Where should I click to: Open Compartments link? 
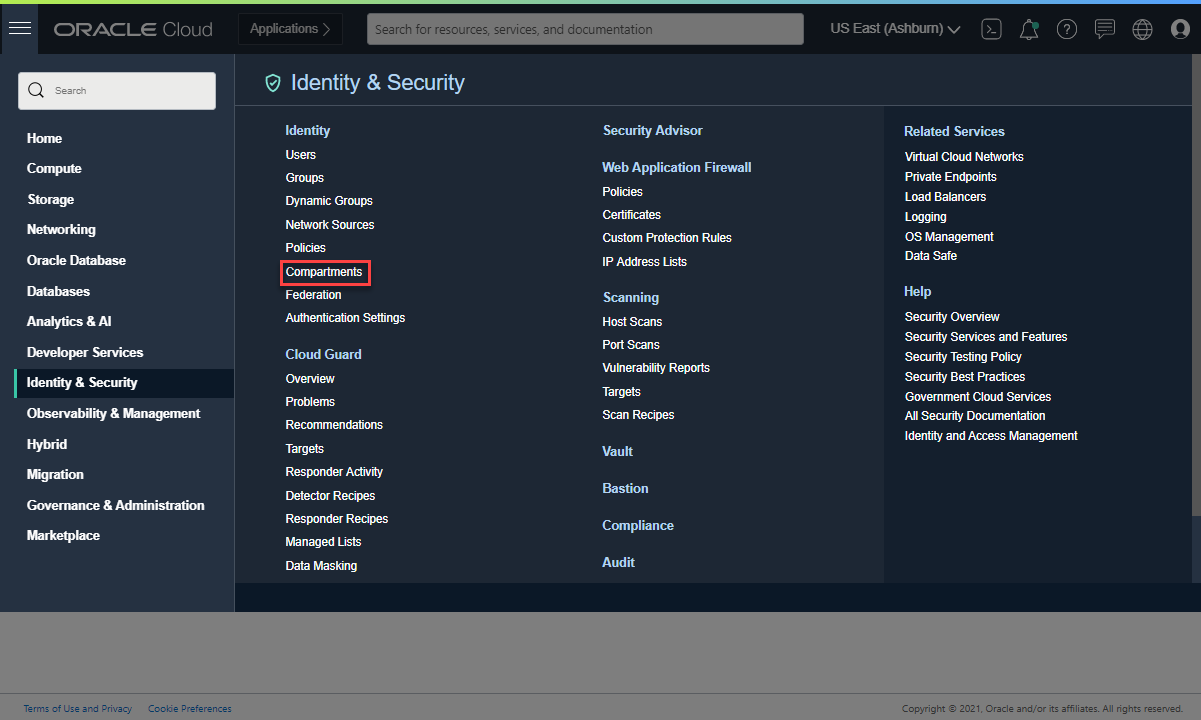click(x=324, y=272)
